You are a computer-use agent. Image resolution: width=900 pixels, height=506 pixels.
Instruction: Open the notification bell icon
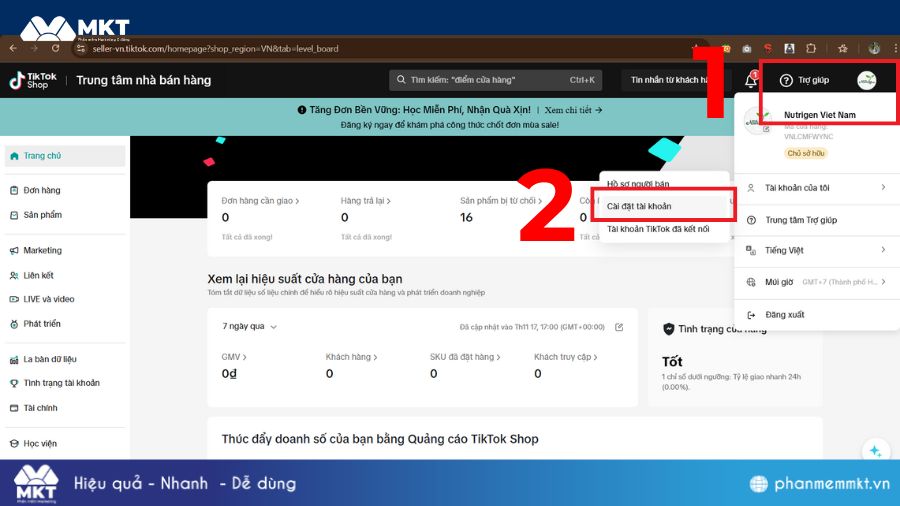pos(751,80)
